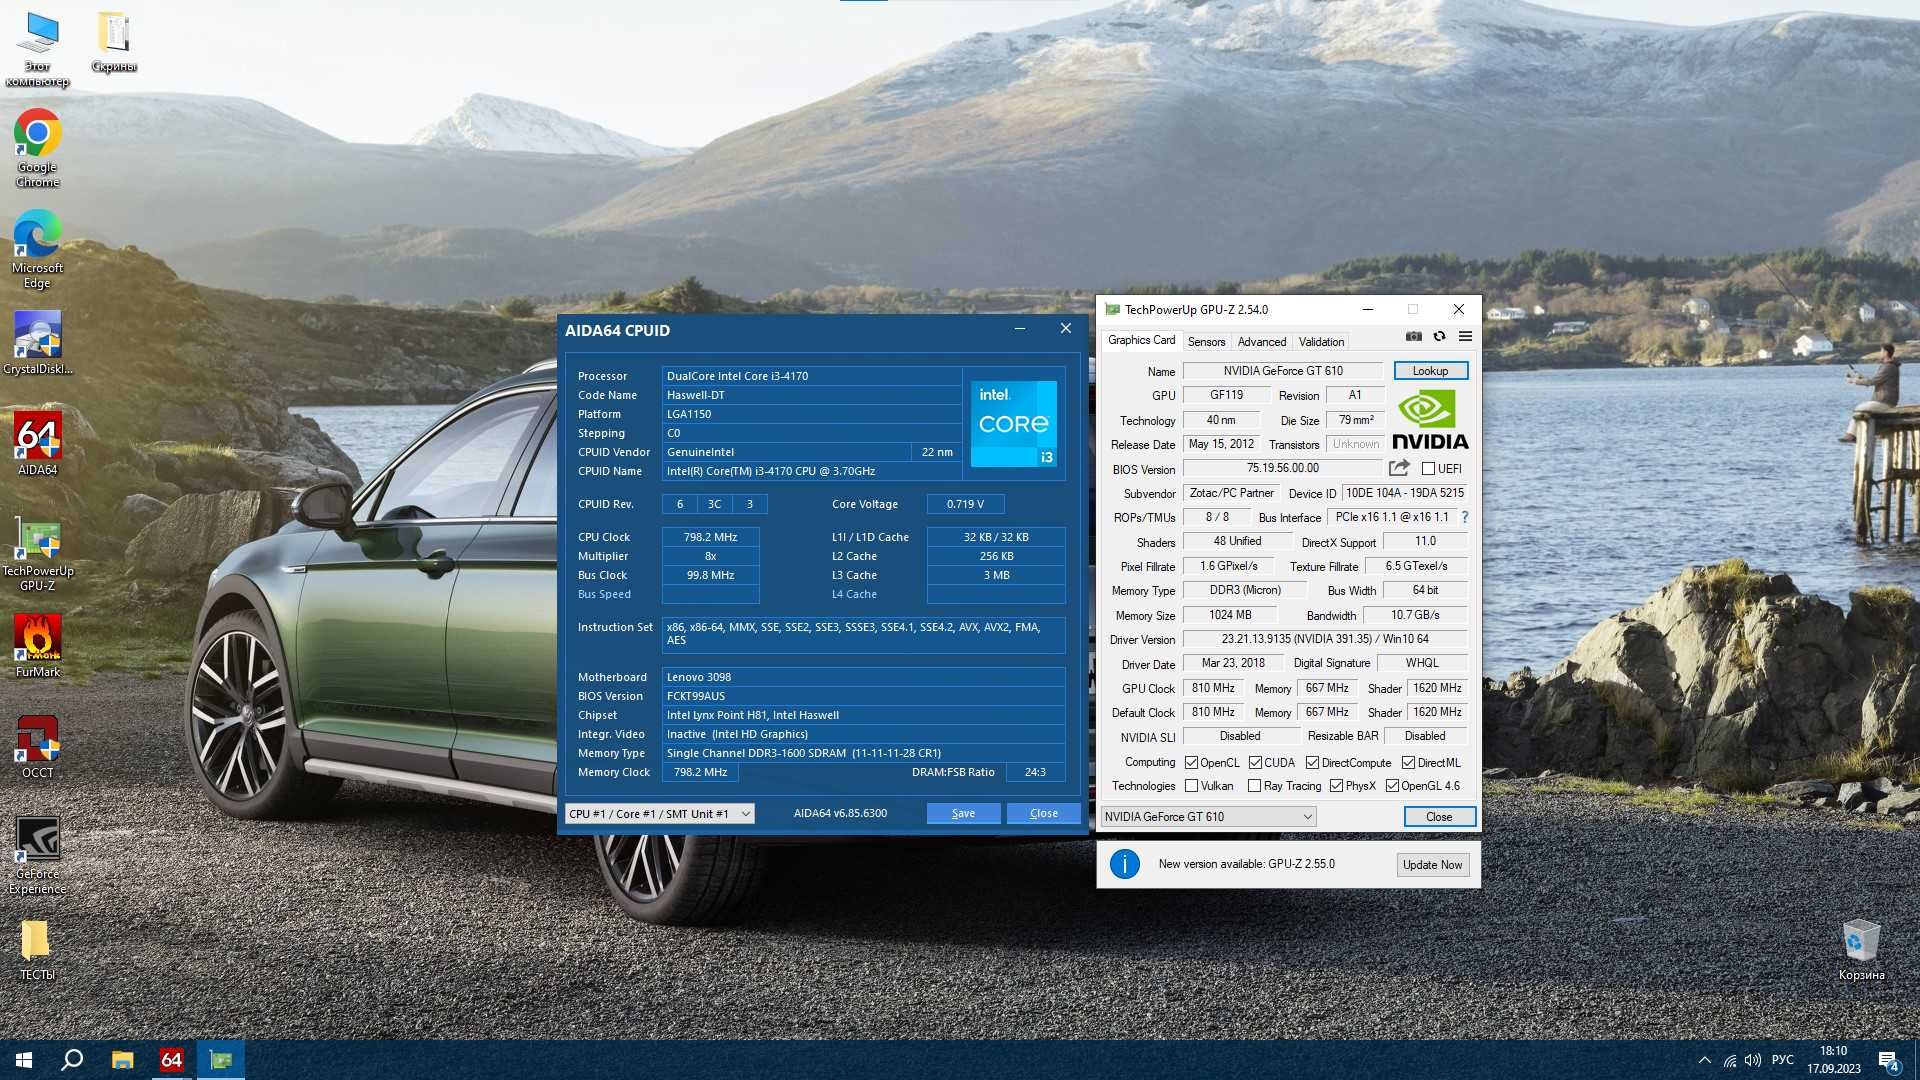Switch to the Advanced tab
The image size is (1920, 1080).
(1262, 342)
